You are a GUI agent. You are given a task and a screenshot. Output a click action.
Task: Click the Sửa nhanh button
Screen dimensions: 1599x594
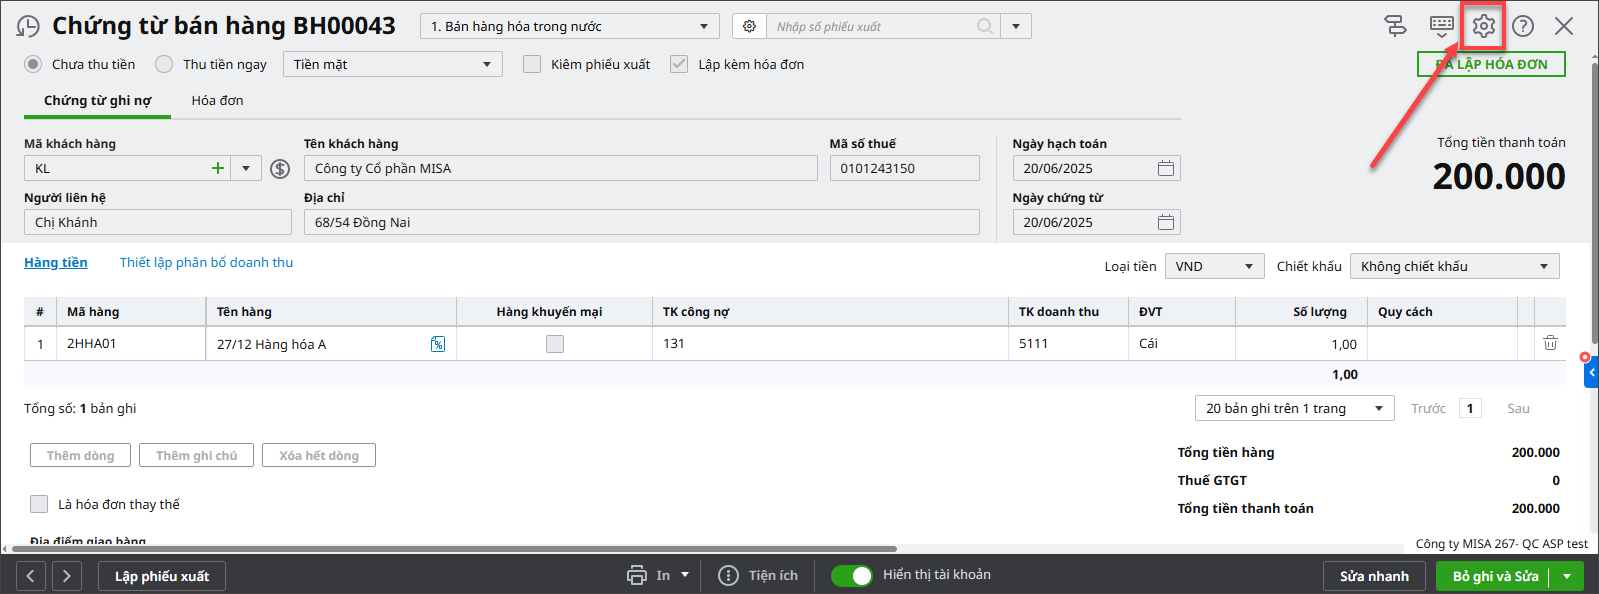click(x=1374, y=576)
